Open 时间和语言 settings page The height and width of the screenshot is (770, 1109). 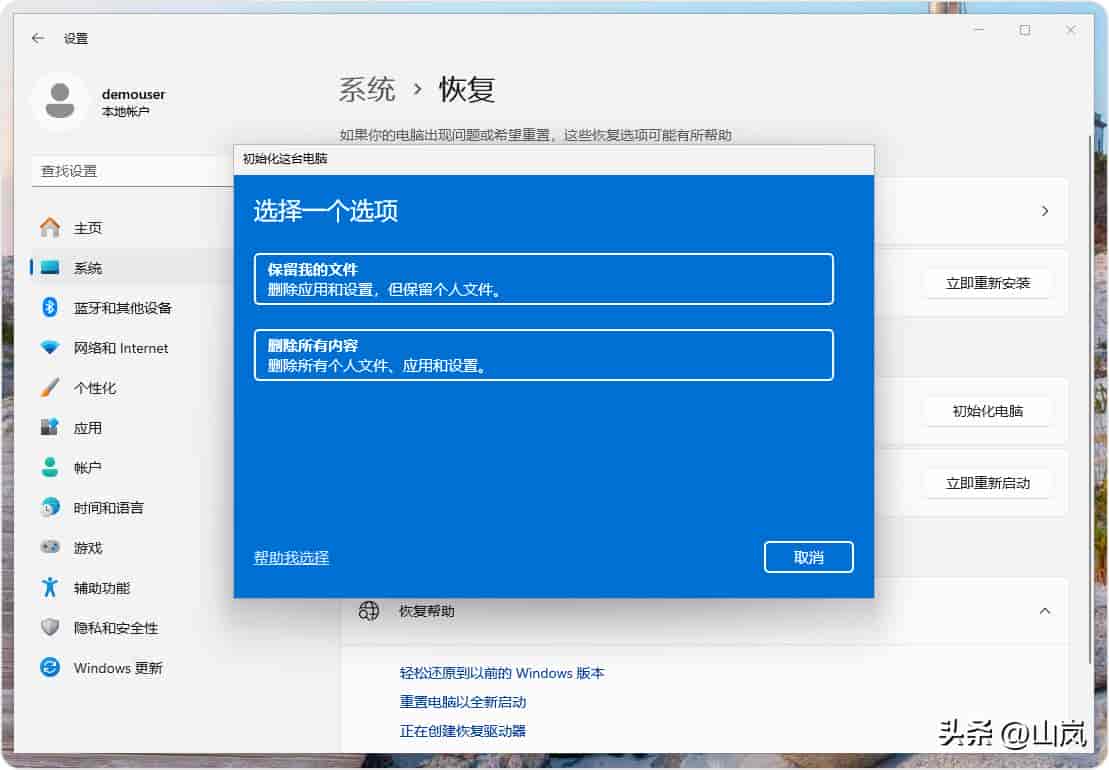[x=108, y=508]
